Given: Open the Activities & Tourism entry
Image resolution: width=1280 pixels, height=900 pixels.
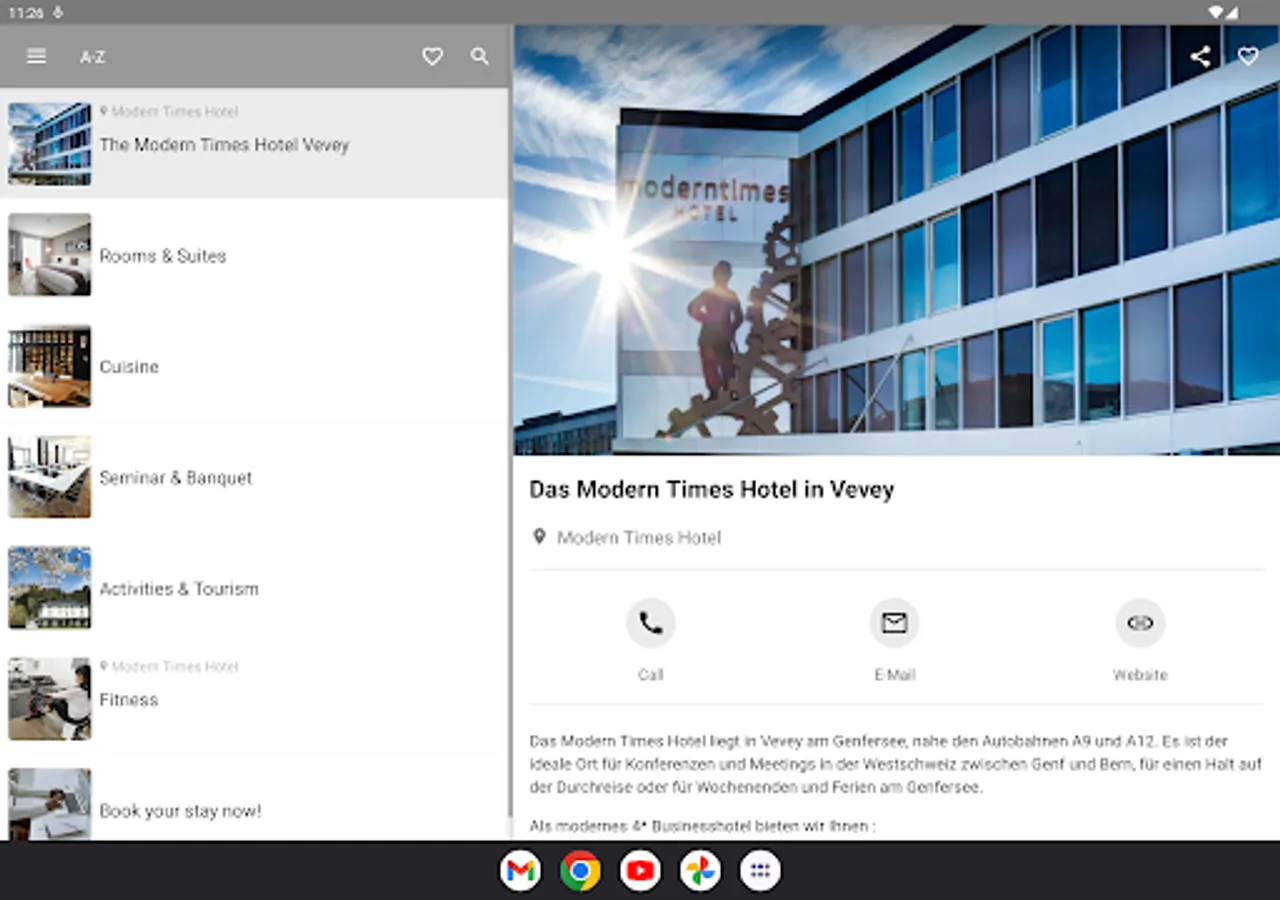Looking at the screenshot, I should [x=254, y=588].
